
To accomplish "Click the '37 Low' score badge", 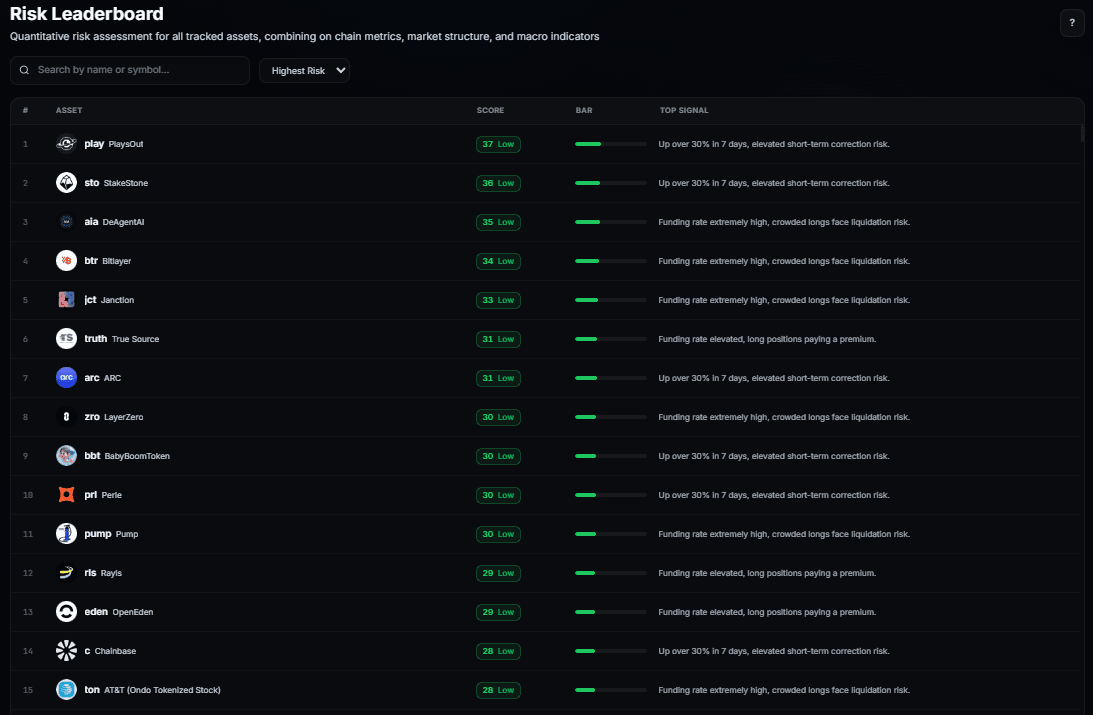I will 498,144.
